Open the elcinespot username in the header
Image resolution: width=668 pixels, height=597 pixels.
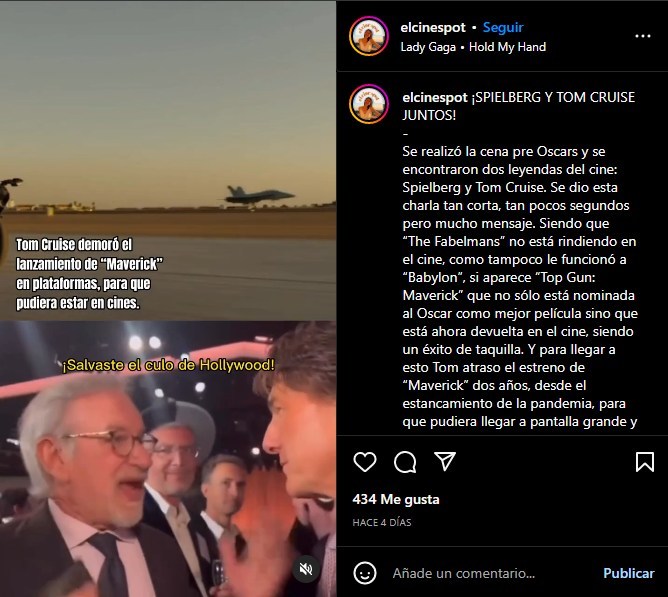pos(433,27)
